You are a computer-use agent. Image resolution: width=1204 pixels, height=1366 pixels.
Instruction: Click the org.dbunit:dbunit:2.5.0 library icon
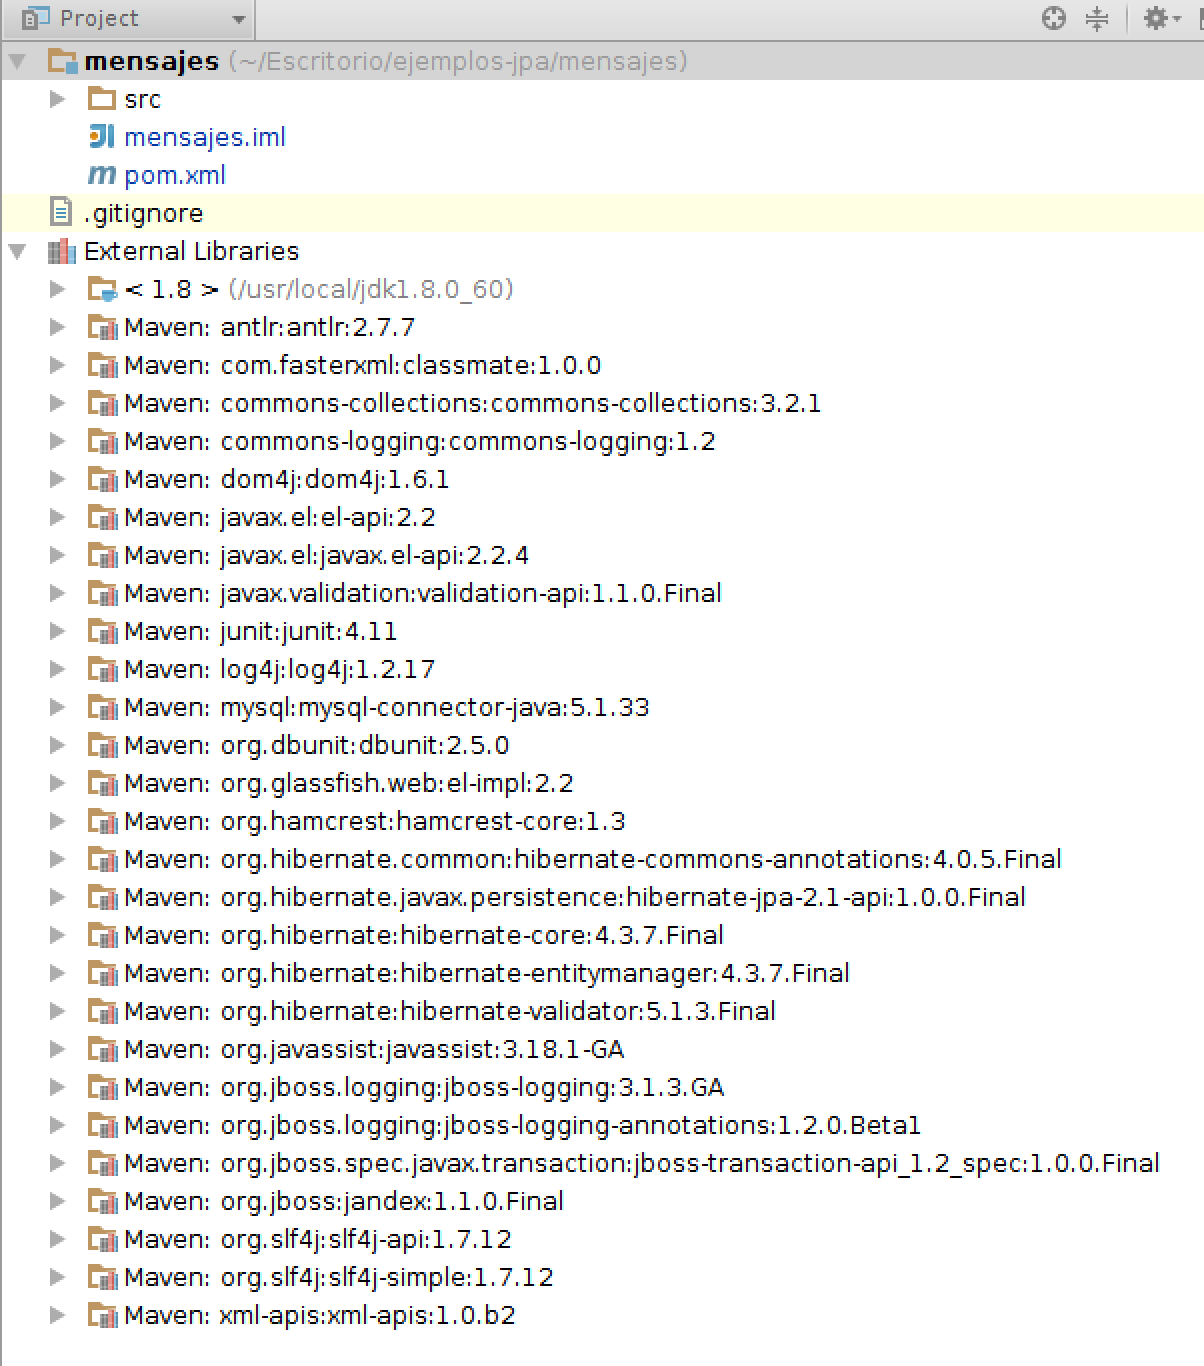(x=102, y=745)
